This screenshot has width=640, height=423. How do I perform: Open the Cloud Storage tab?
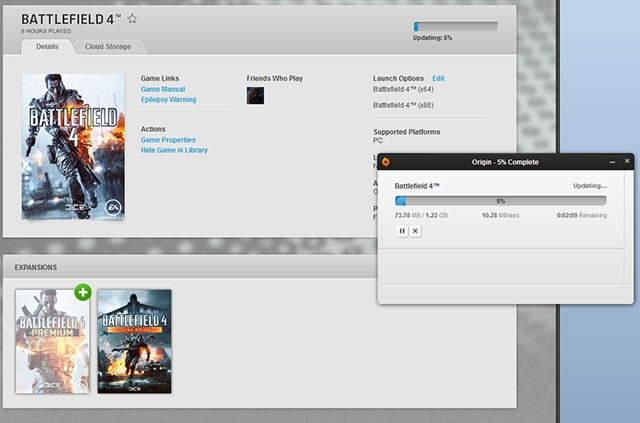pos(108,47)
